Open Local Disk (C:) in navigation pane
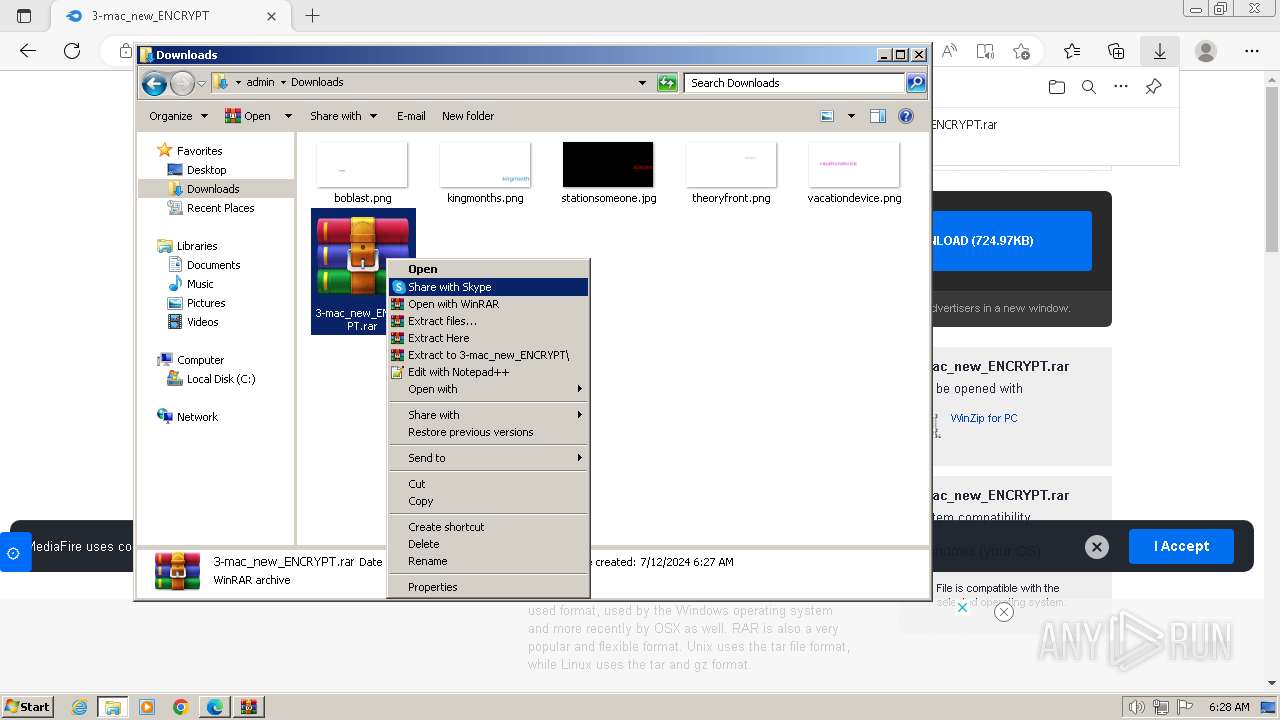Screen dimensions: 1280x720 tap(220, 379)
